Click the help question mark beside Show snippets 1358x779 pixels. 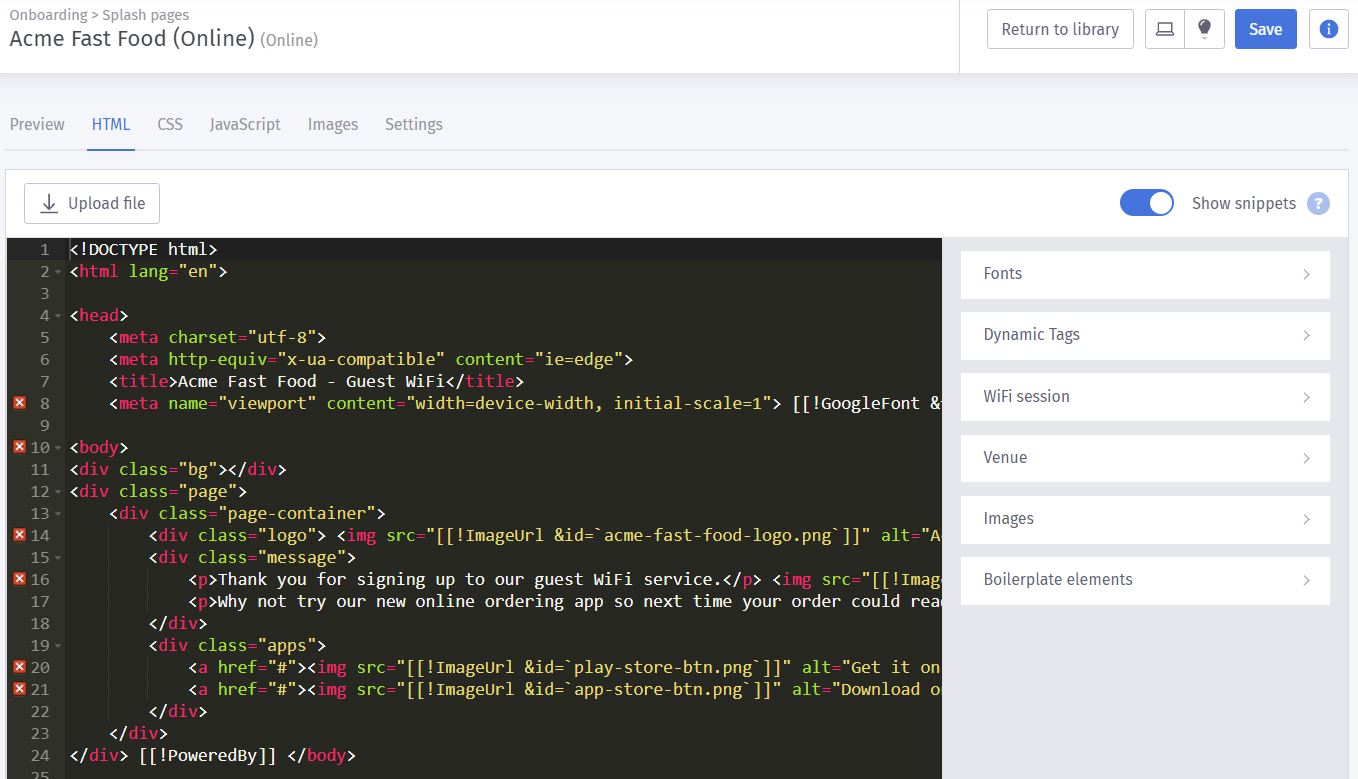[x=1318, y=203]
